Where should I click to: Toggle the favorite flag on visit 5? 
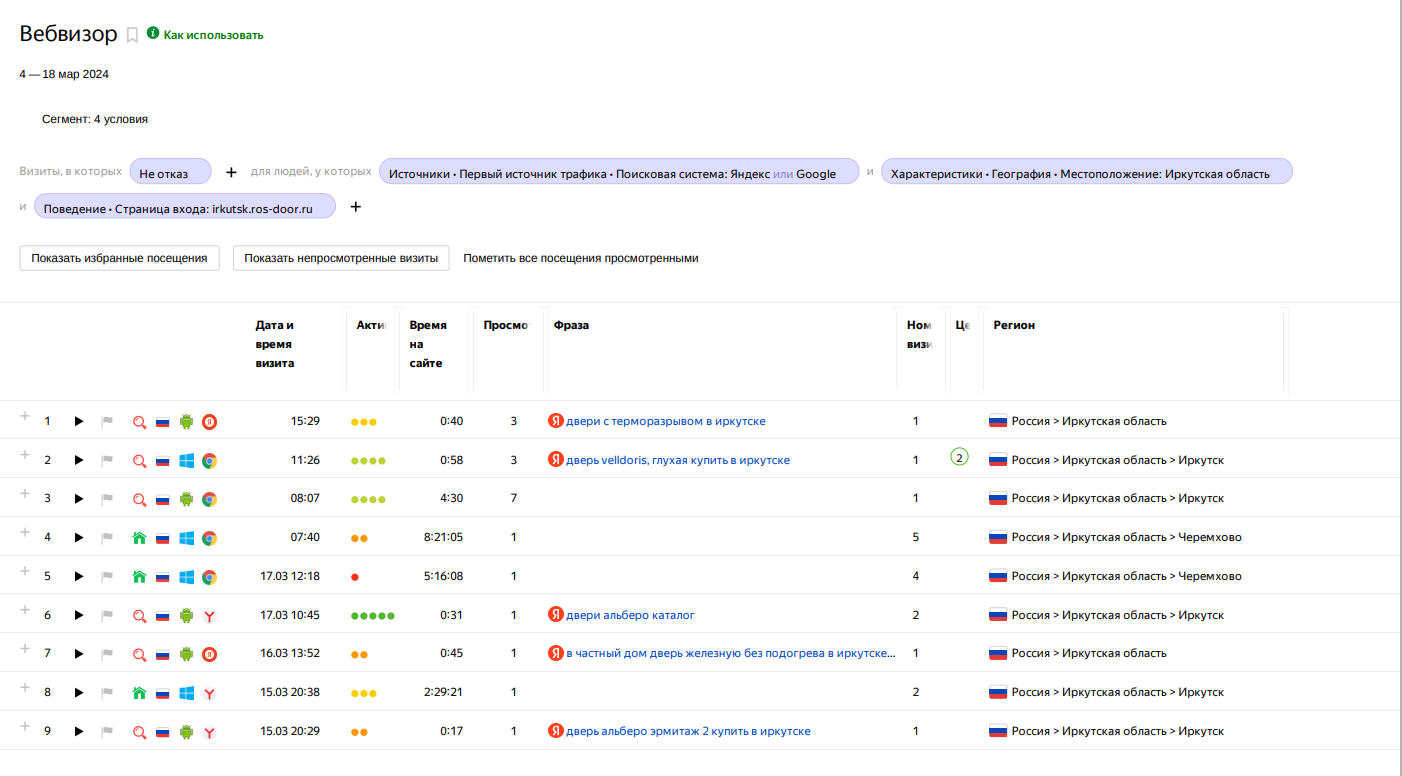[107, 577]
